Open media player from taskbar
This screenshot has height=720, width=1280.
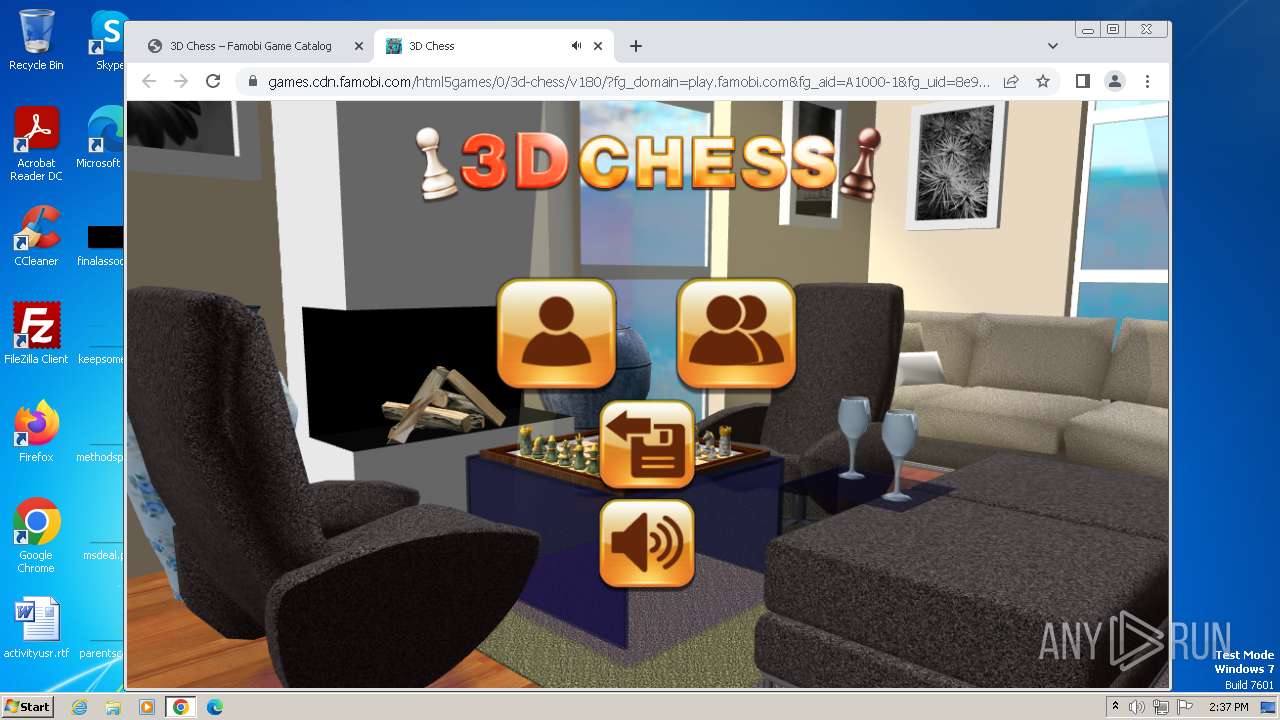click(x=146, y=707)
